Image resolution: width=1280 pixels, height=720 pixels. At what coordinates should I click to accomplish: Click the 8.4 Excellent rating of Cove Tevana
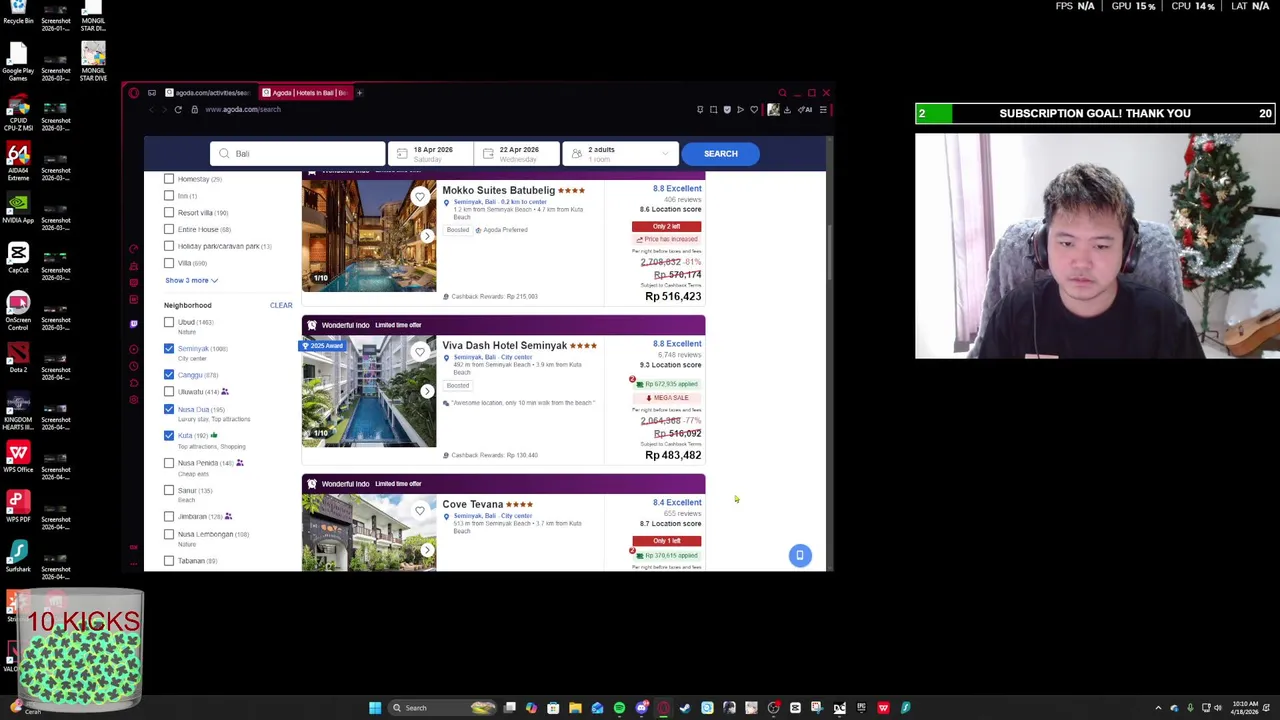(x=677, y=503)
